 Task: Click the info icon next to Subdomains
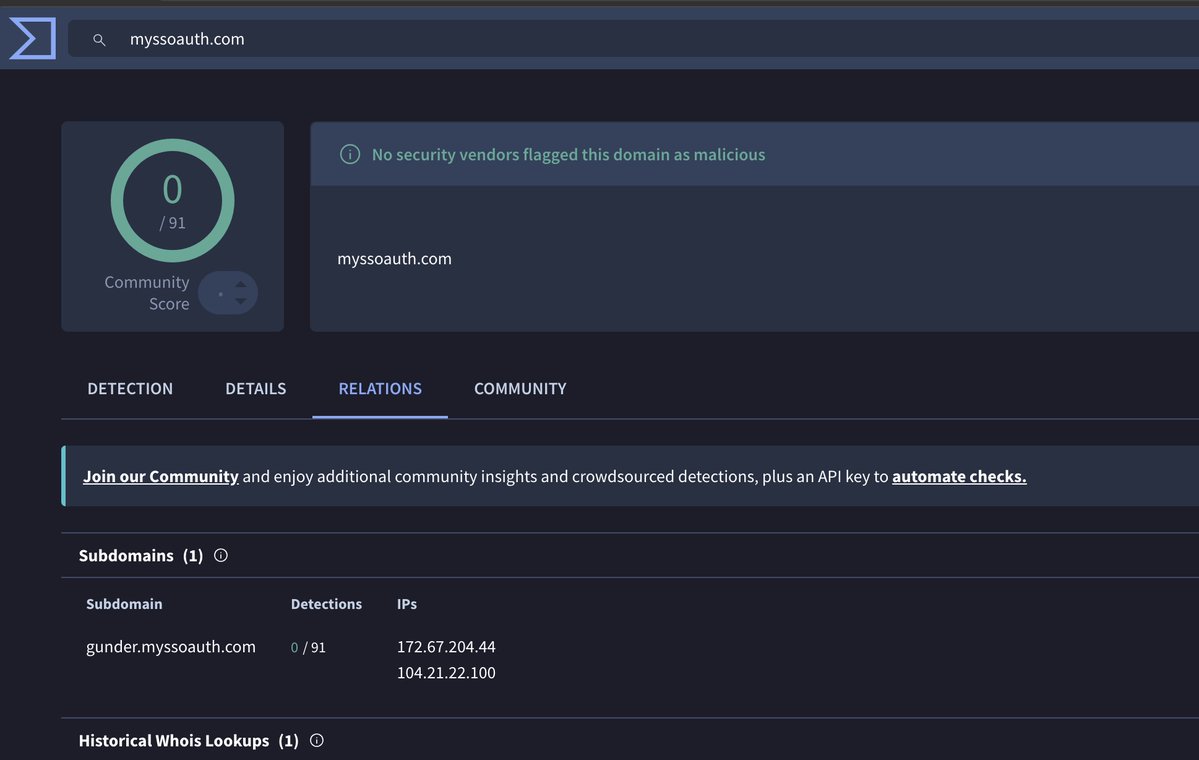coord(221,556)
